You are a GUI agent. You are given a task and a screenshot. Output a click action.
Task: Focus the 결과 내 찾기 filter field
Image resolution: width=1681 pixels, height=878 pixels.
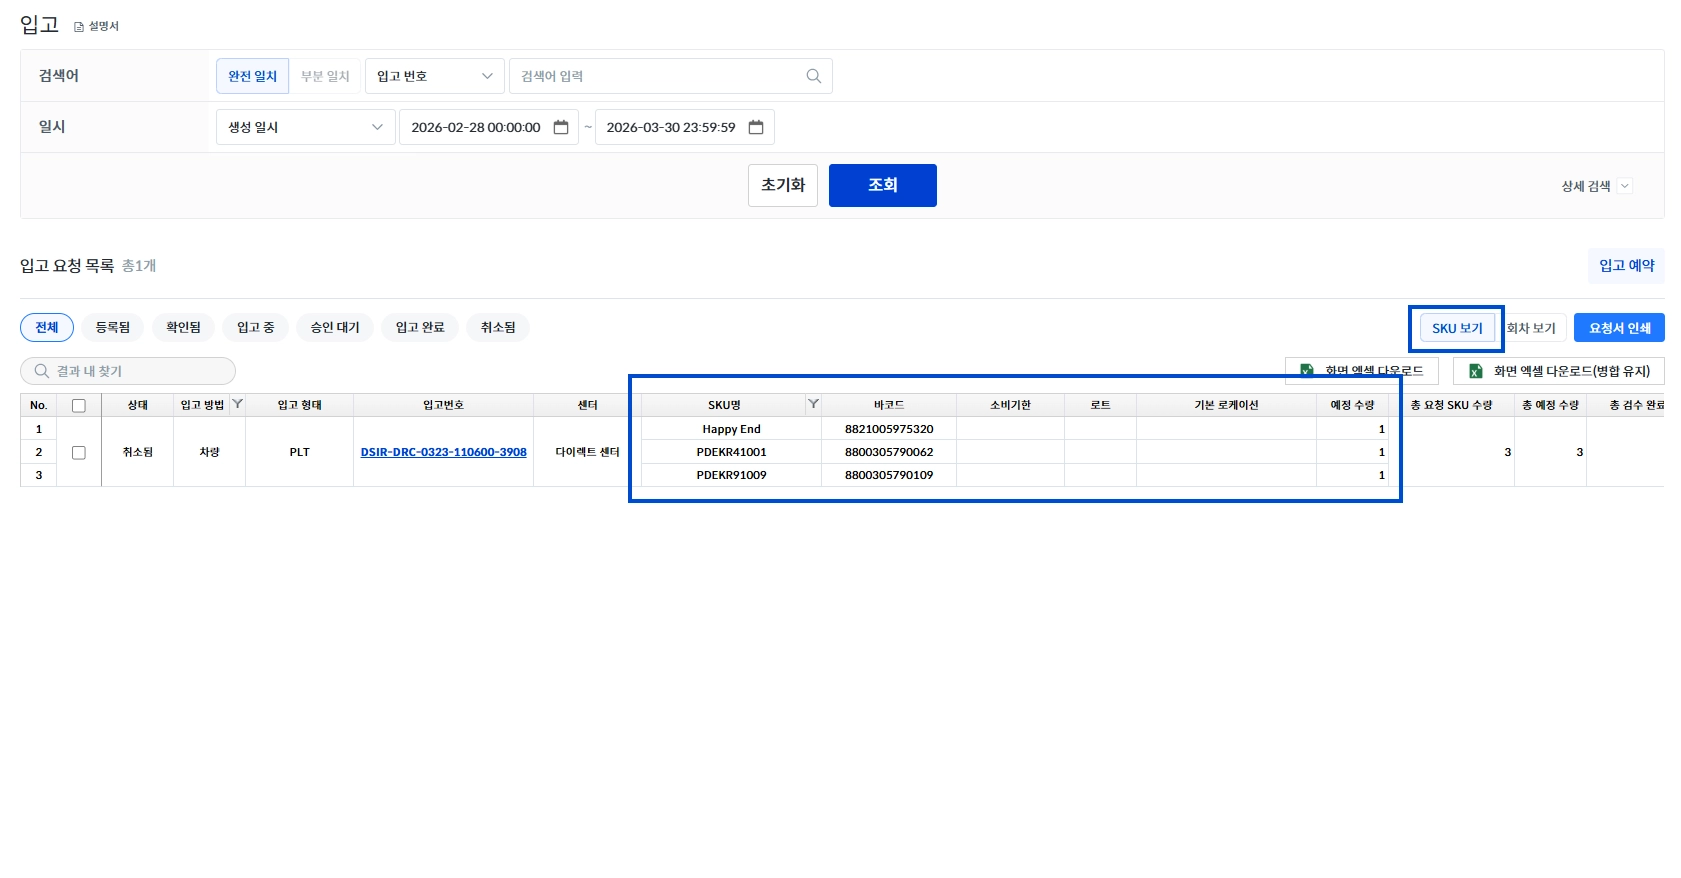point(128,371)
